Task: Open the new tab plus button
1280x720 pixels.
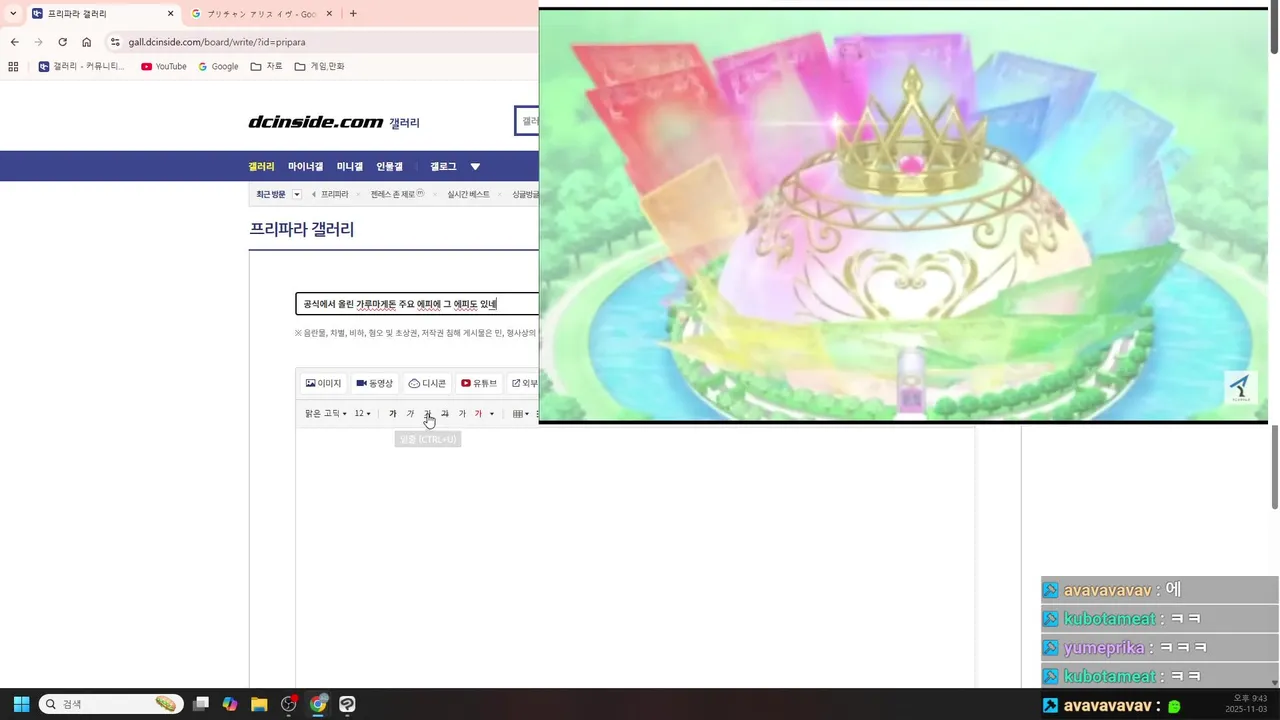Action: 353,14
